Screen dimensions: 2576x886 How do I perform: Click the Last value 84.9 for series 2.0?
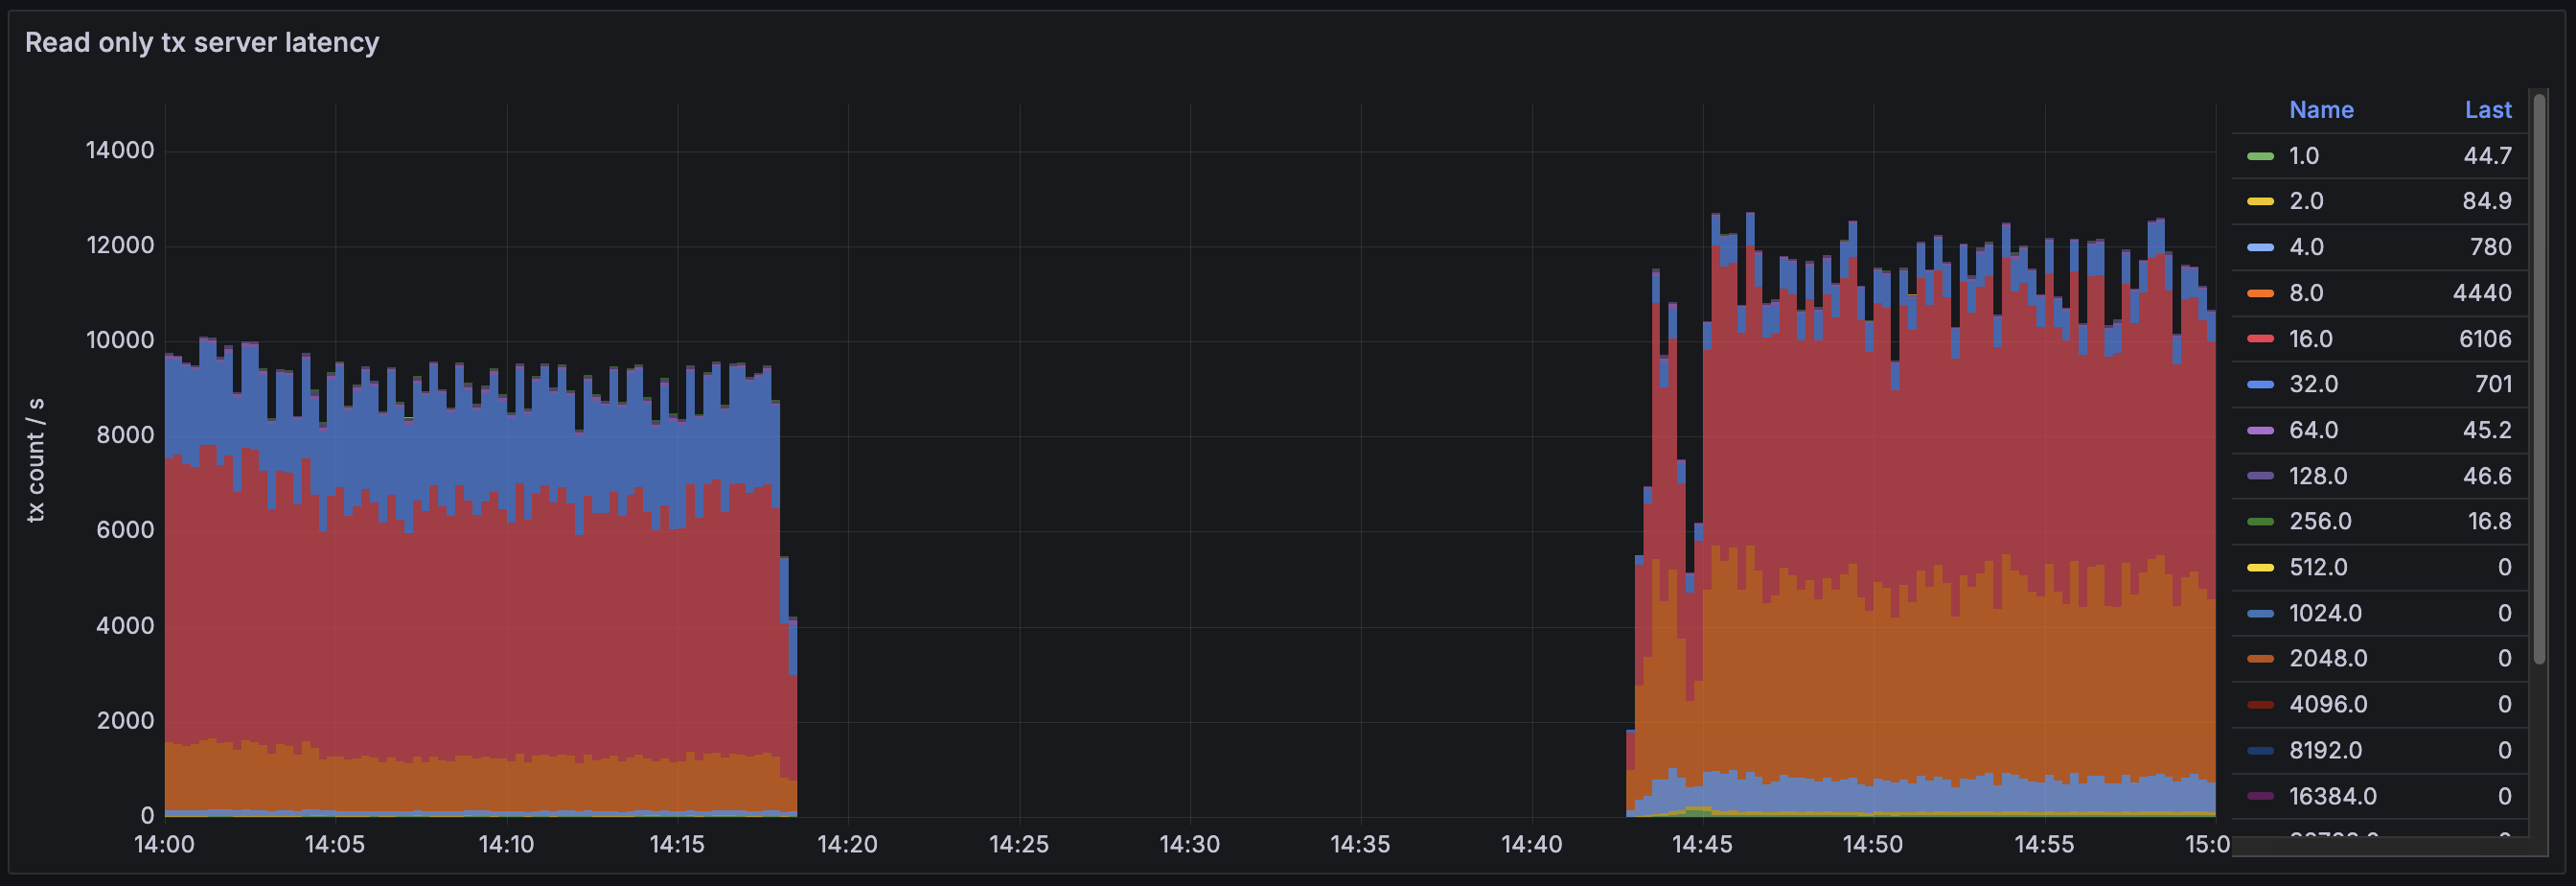click(2487, 201)
